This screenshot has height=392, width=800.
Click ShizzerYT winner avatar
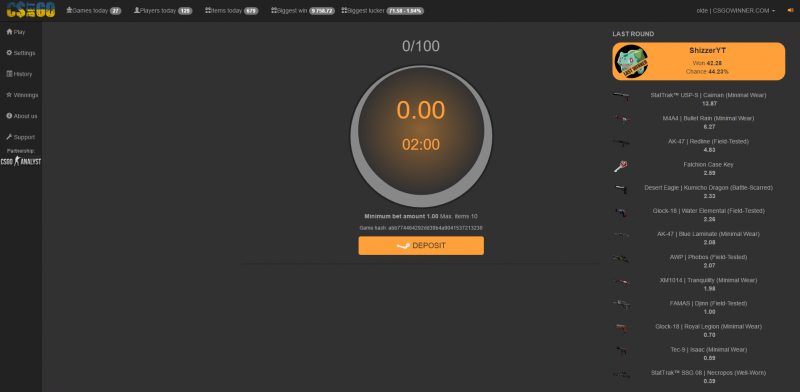coord(632,61)
